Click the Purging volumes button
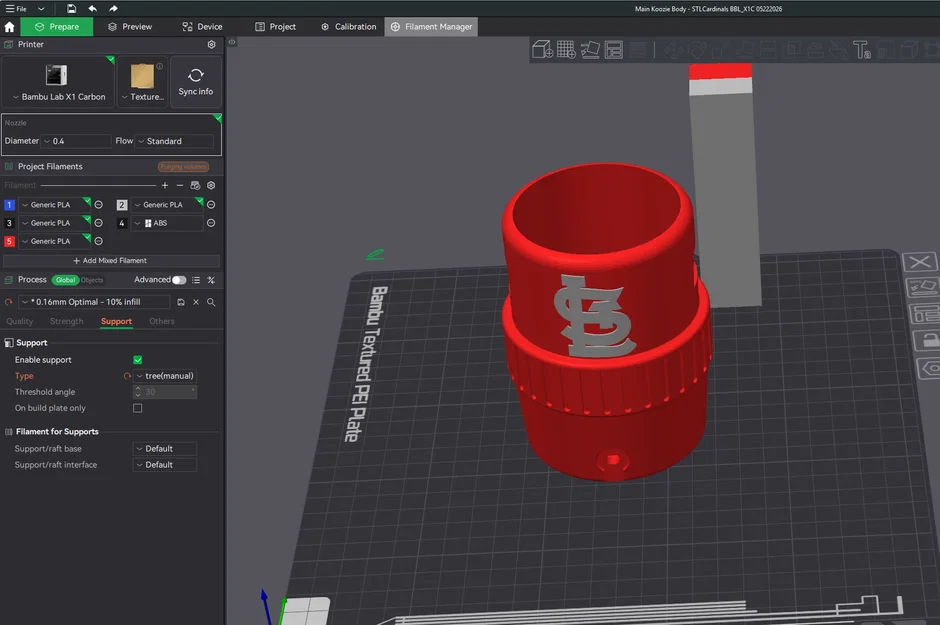The height and width of the screenshot is (625, 940). pyautogui.click(x=183, y=167)
